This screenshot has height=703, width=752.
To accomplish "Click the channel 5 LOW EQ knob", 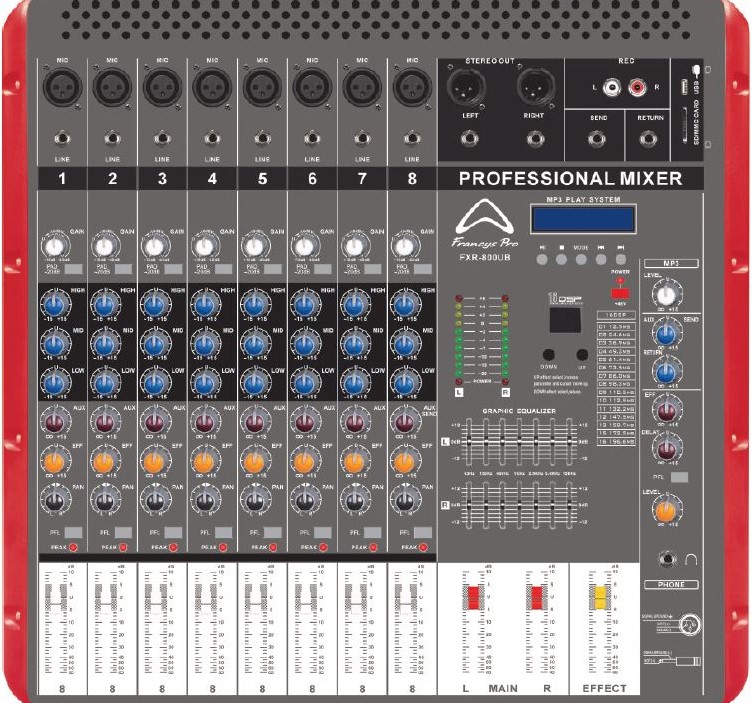I will [x=255, y=384].
